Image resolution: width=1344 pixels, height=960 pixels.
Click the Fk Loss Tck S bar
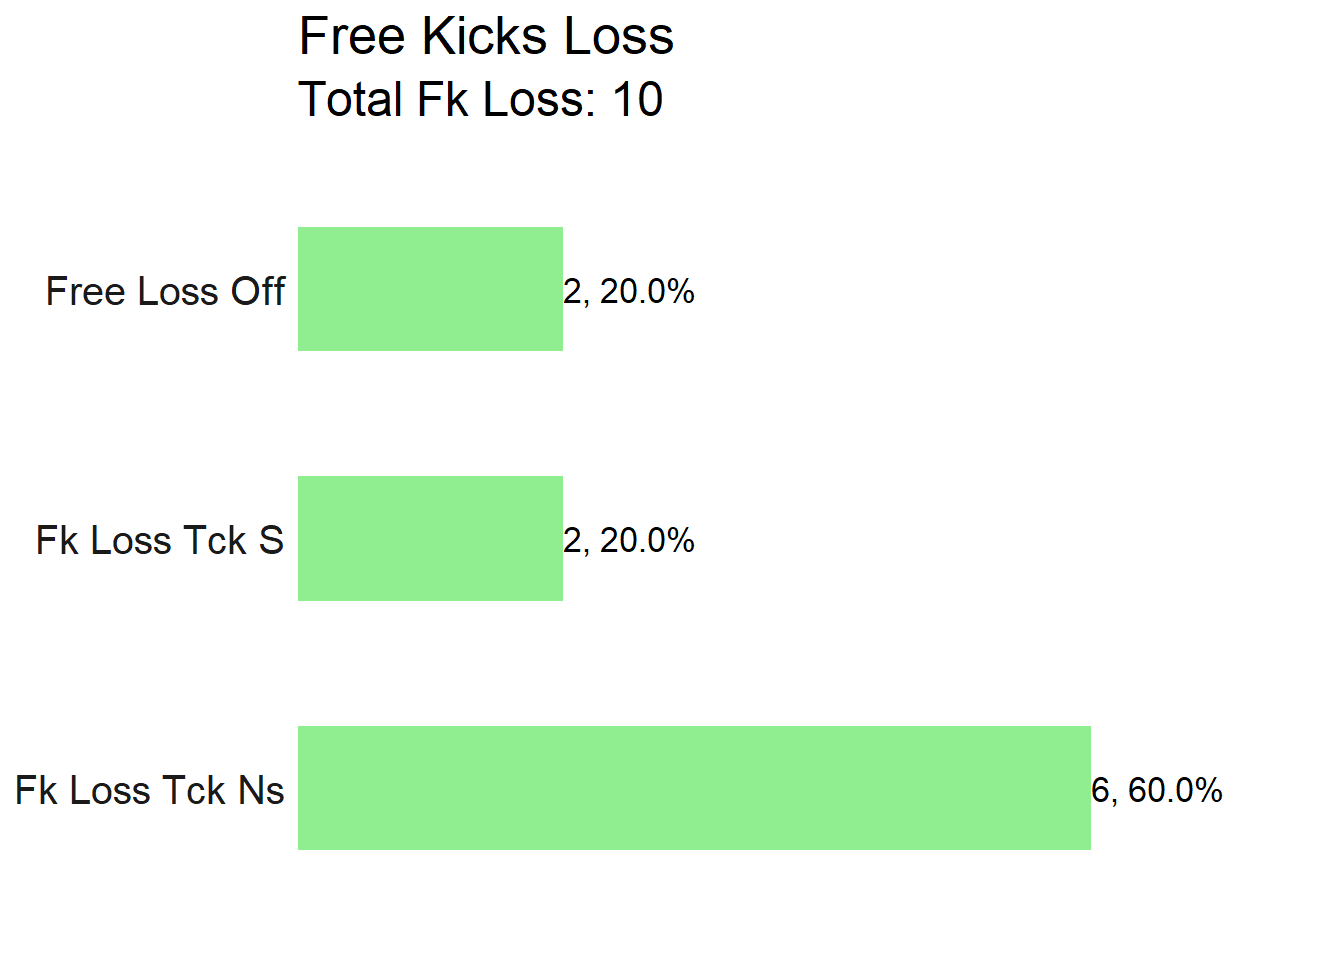coord(430,538)
